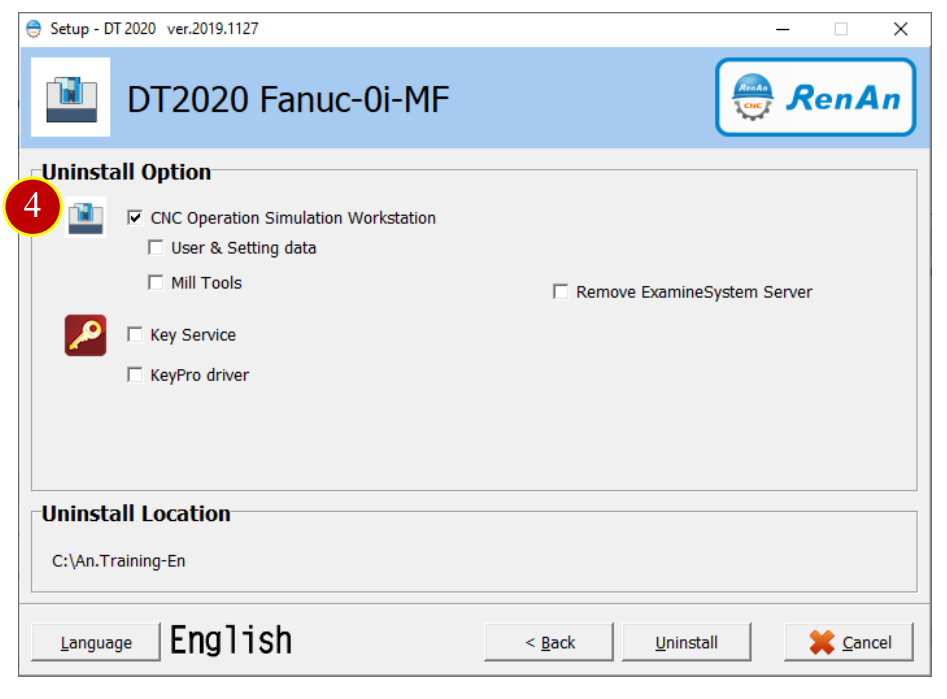
Task: Click the red number 4 step marker
Action: click(33, 206)
